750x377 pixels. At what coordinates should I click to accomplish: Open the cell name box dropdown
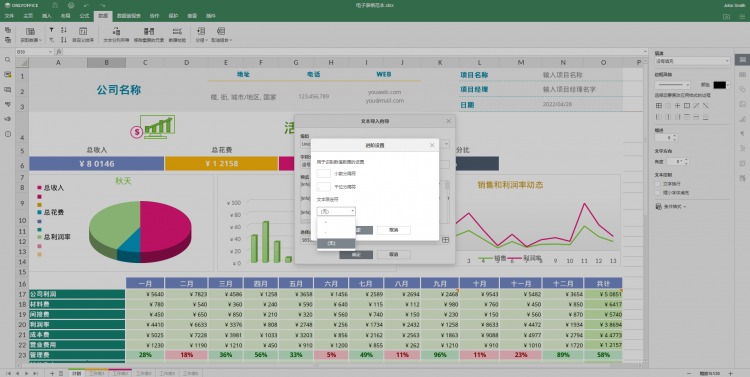50,52
